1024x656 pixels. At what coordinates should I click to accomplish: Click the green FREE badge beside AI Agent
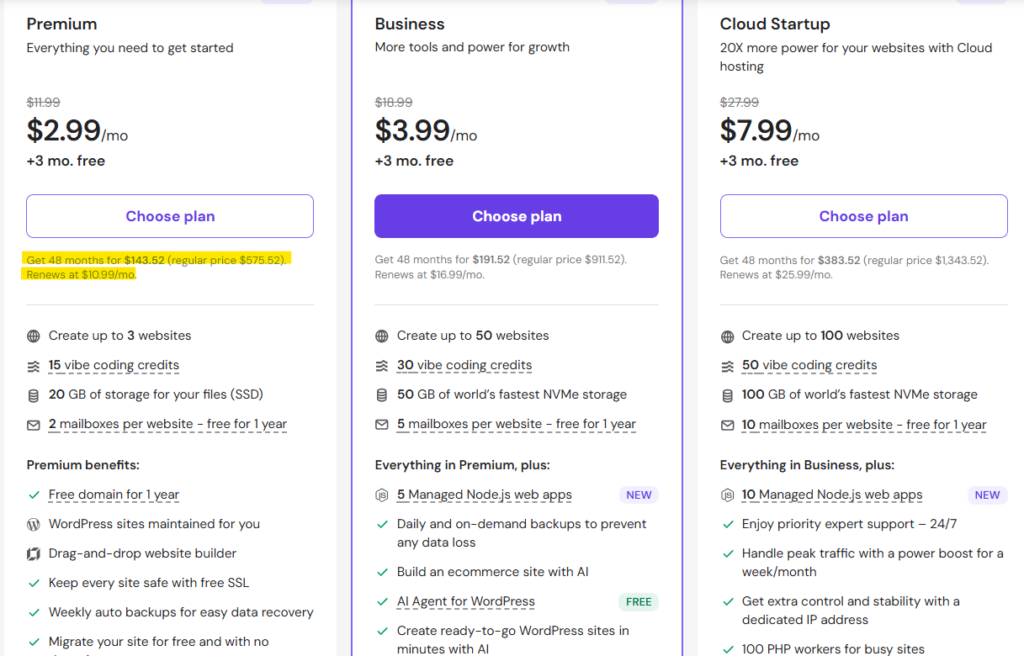[637, 601]
